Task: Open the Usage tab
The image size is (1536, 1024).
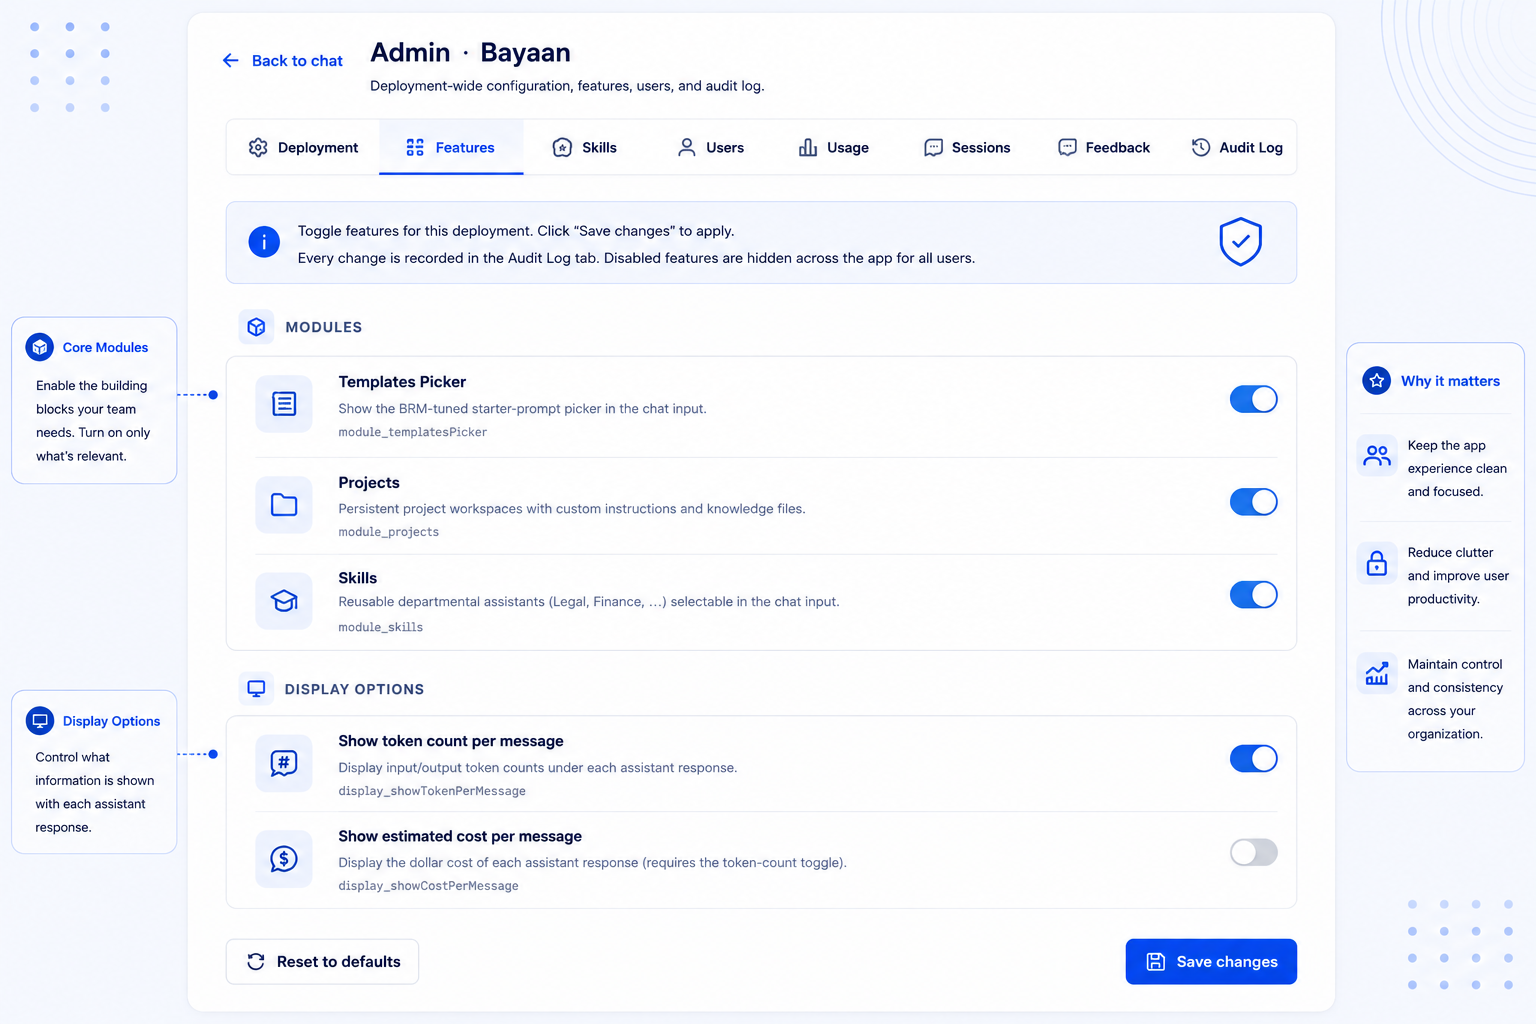Action: [x=834, y=147]
